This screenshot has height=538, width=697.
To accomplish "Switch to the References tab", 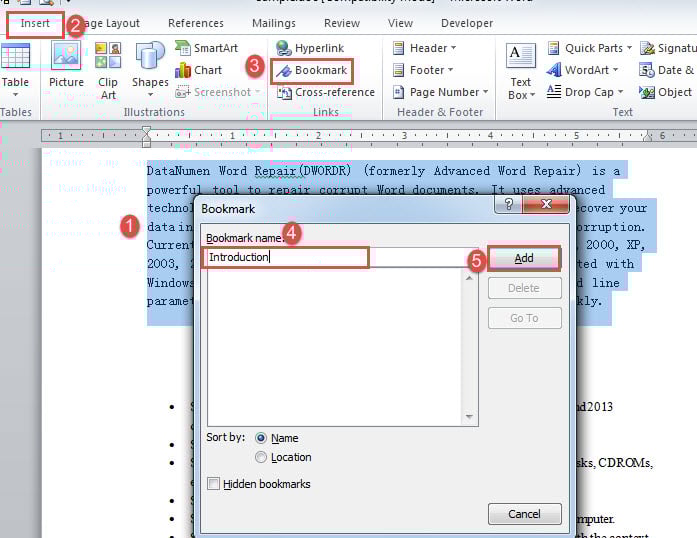I will pyautogui.click(x=196, y=24).
